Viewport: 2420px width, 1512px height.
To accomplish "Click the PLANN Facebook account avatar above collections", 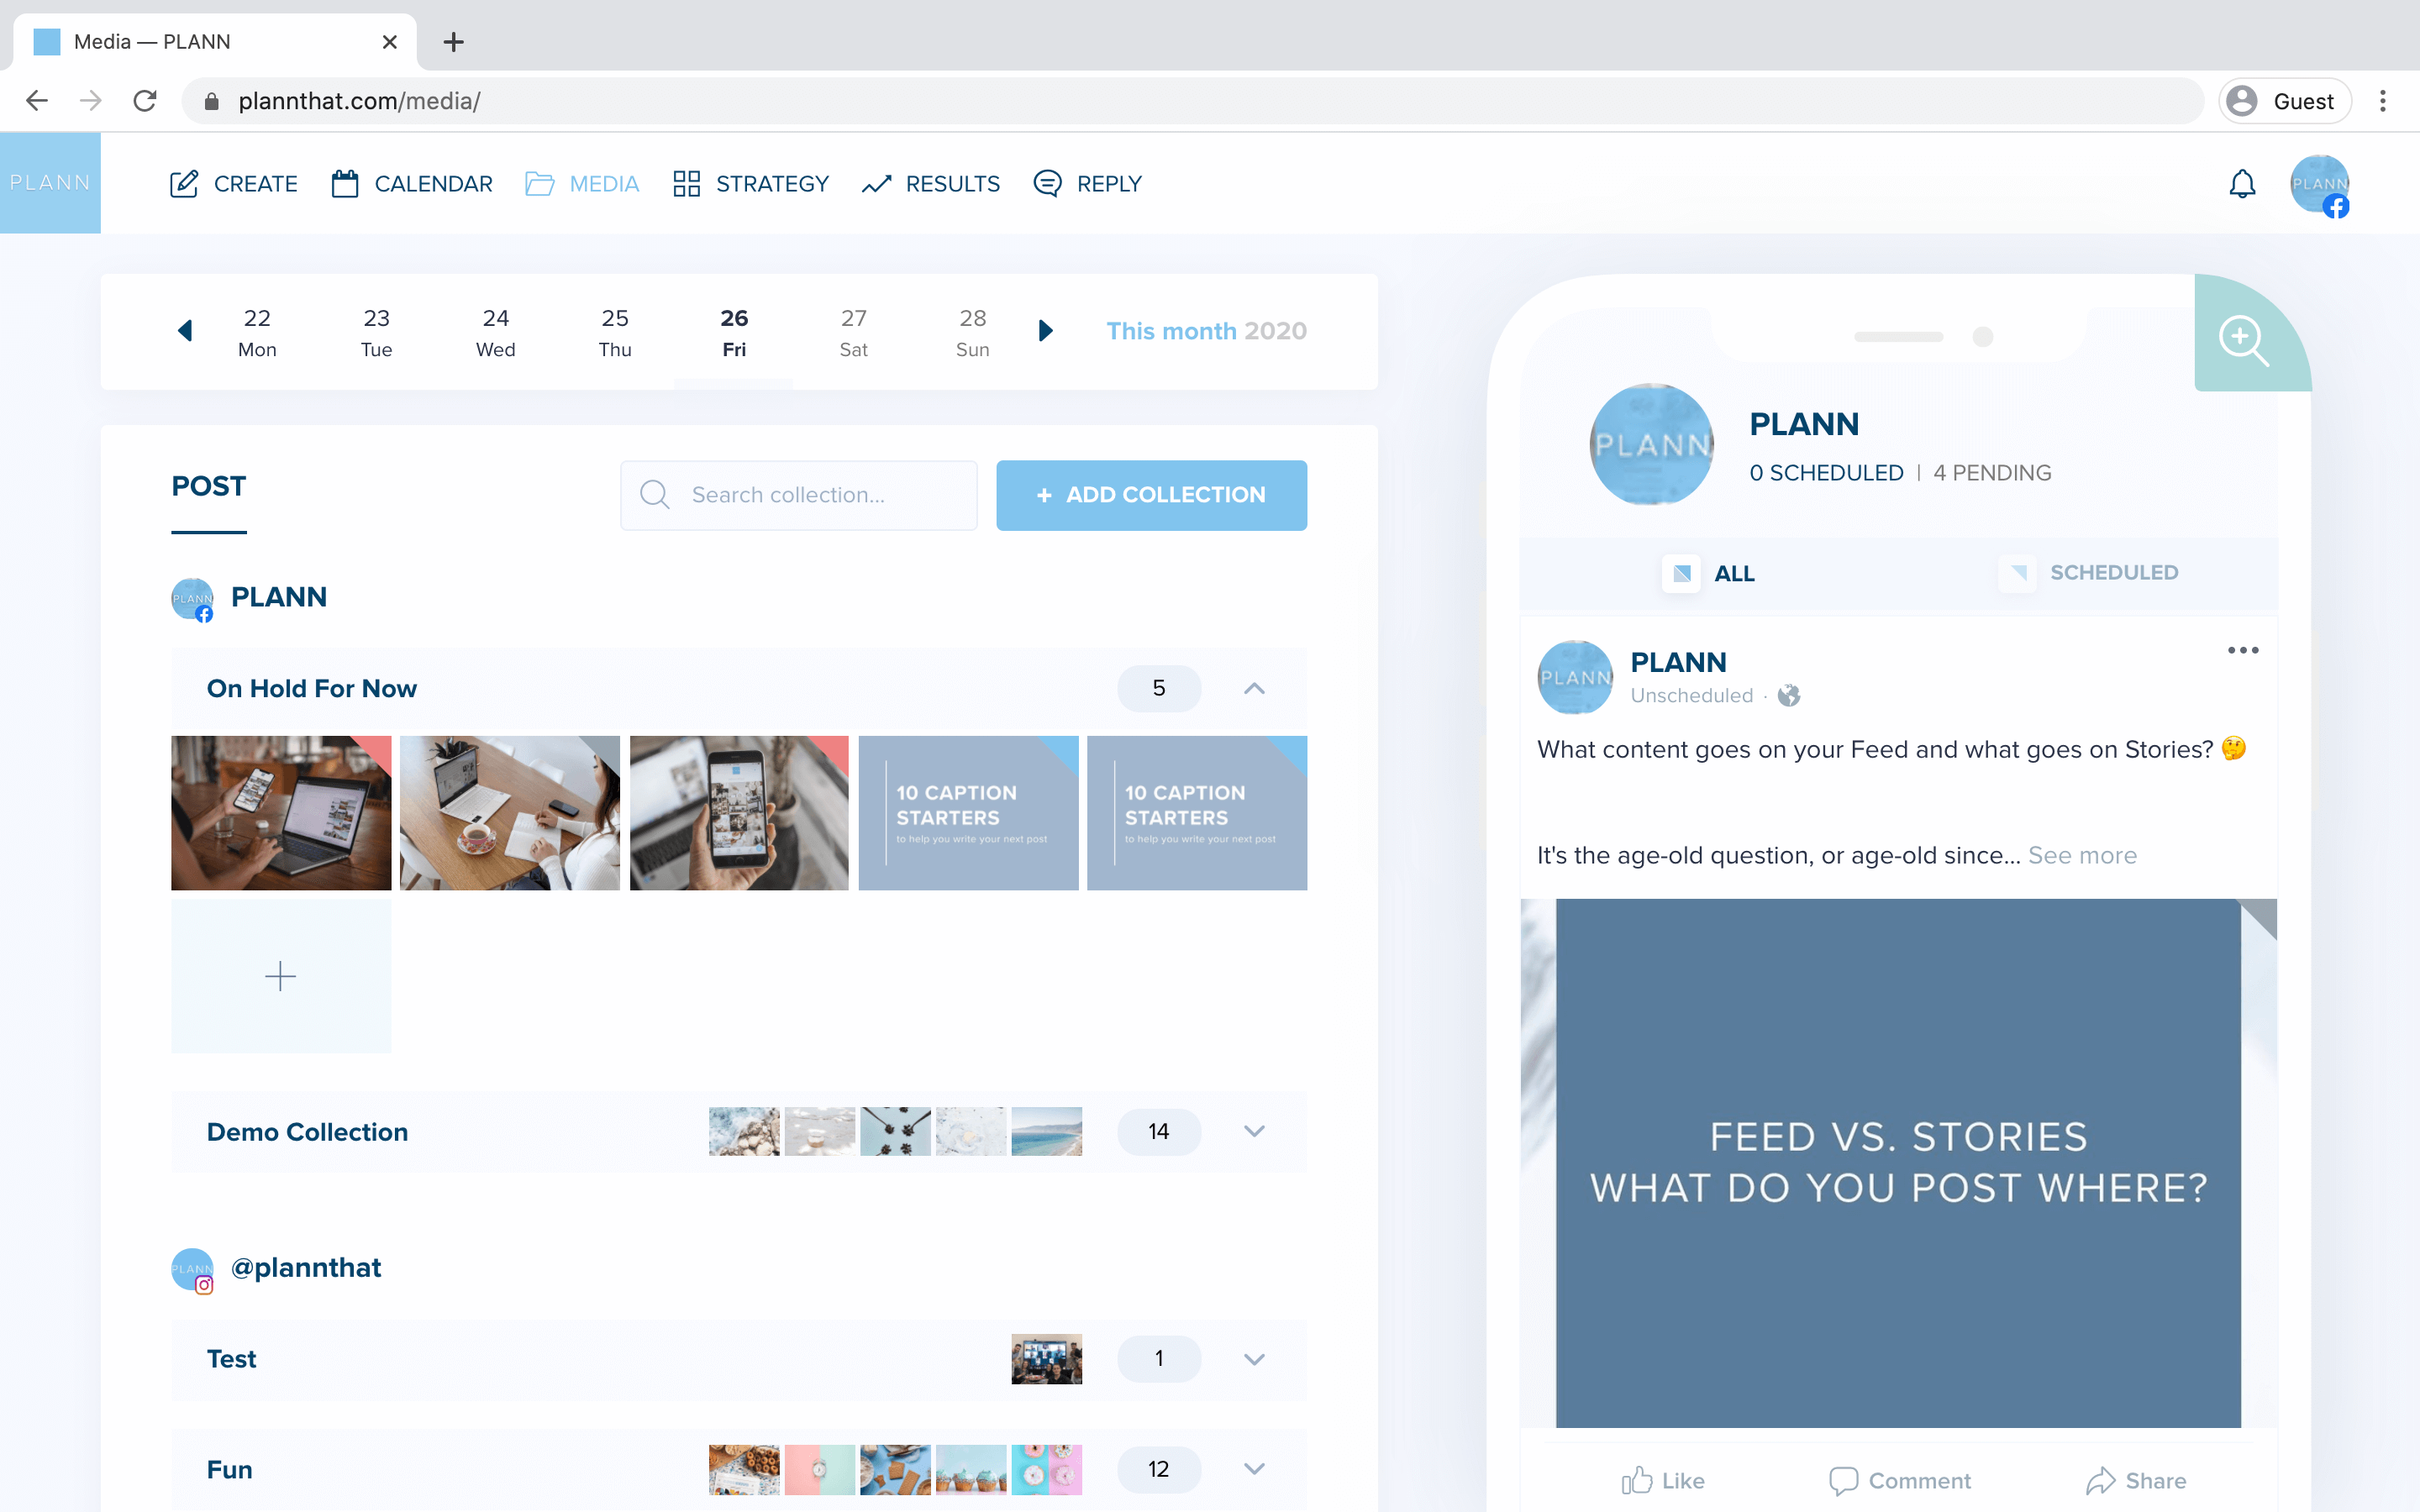I will 192,599.
